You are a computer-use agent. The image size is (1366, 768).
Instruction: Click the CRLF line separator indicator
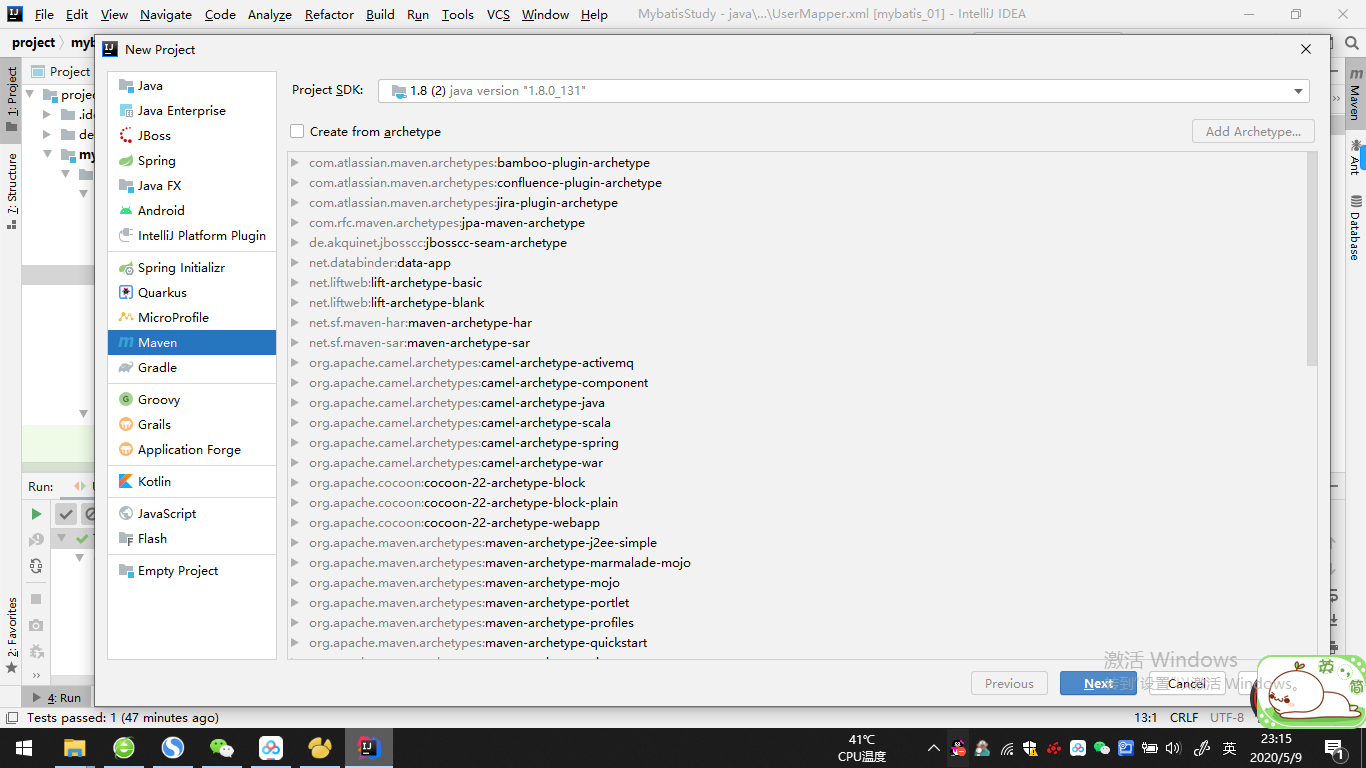tap(1184, 718)
